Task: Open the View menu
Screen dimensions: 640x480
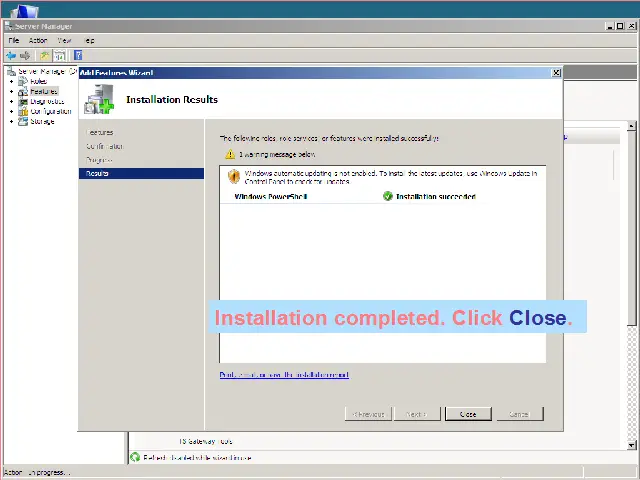Action: pos(64,40)
